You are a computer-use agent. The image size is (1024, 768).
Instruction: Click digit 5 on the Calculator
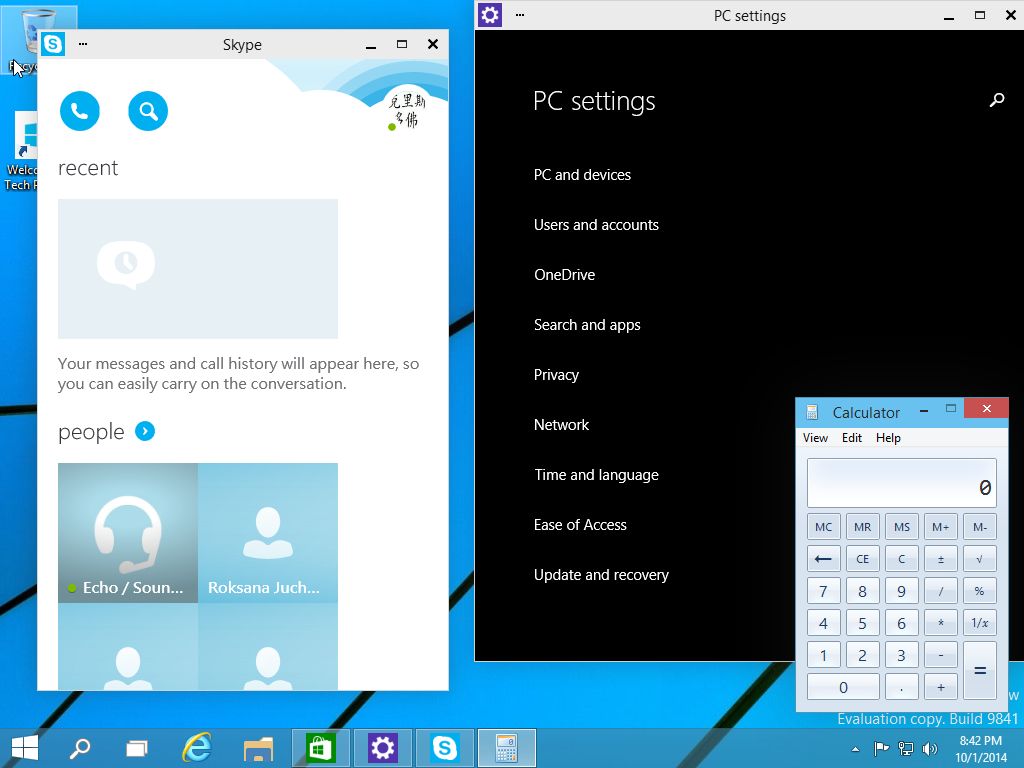(863, 623)
